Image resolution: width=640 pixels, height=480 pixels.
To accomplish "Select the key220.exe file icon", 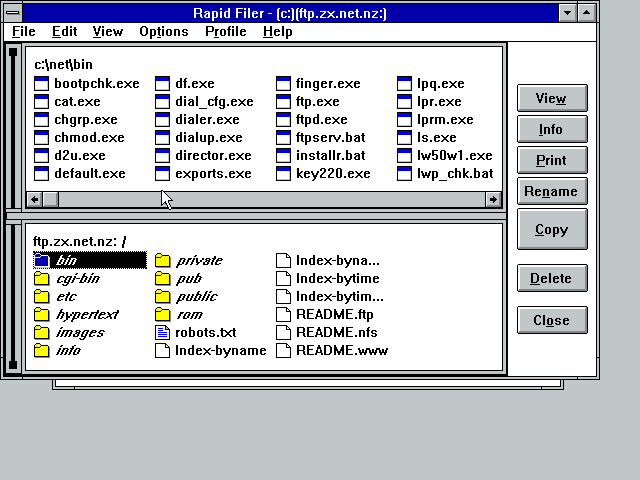I will pos(283,173).
